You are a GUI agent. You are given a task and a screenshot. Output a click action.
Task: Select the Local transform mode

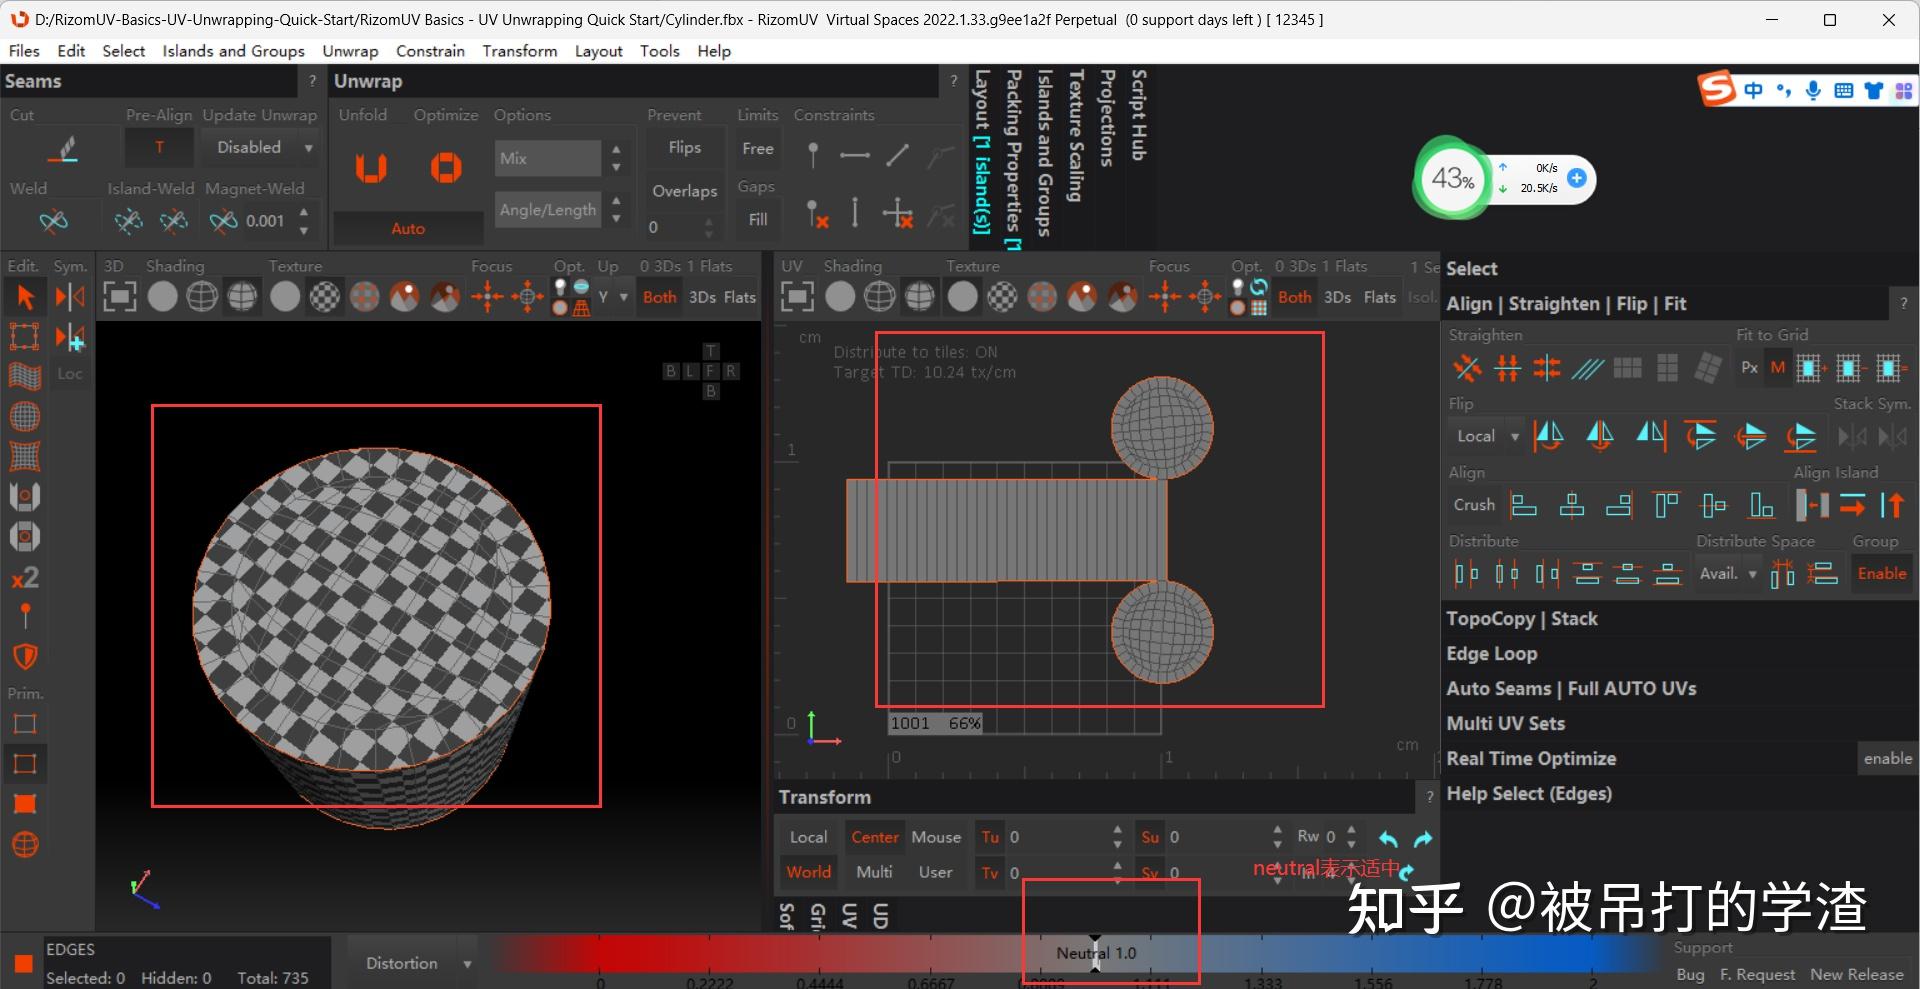pos(808,838)
